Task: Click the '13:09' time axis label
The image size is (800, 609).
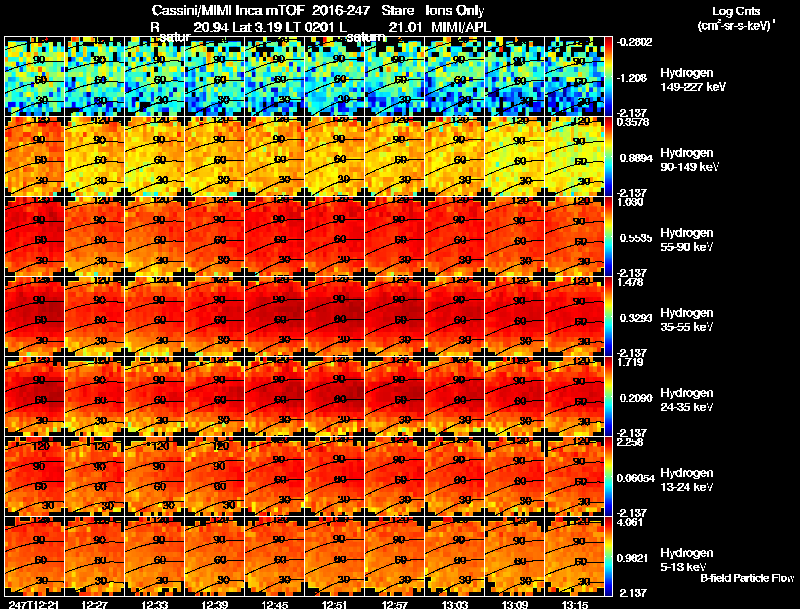Action: pyautogui.click(x=515, y=605)
